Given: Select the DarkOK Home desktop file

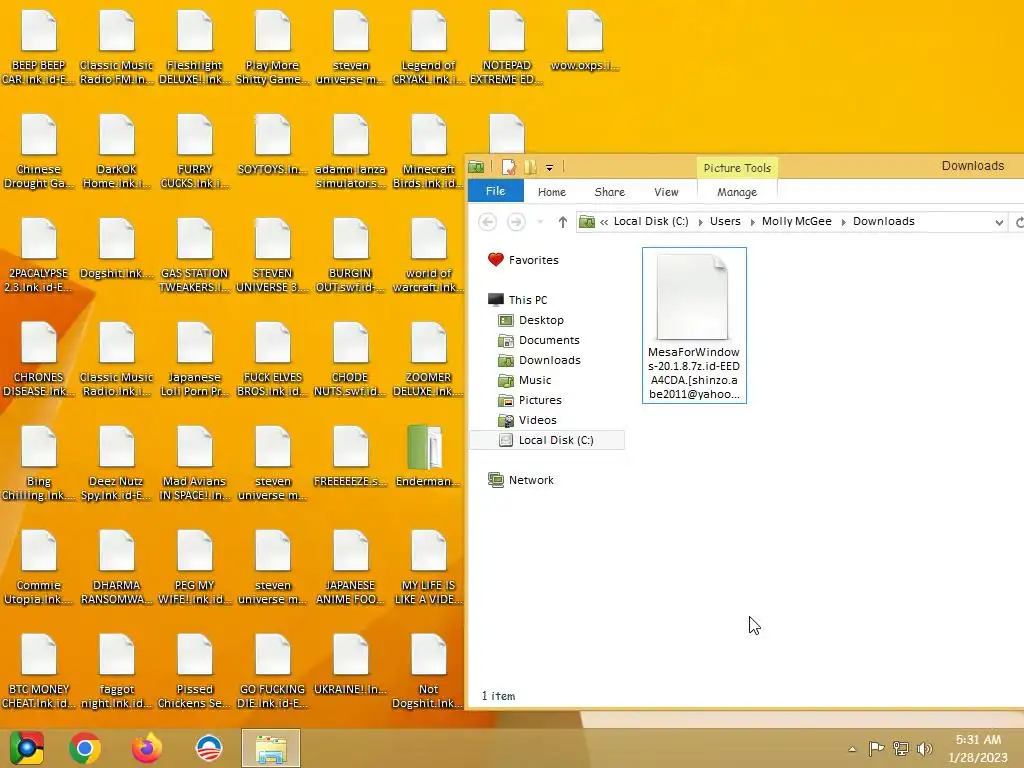Looking at the screenshot, I should 116,152.
